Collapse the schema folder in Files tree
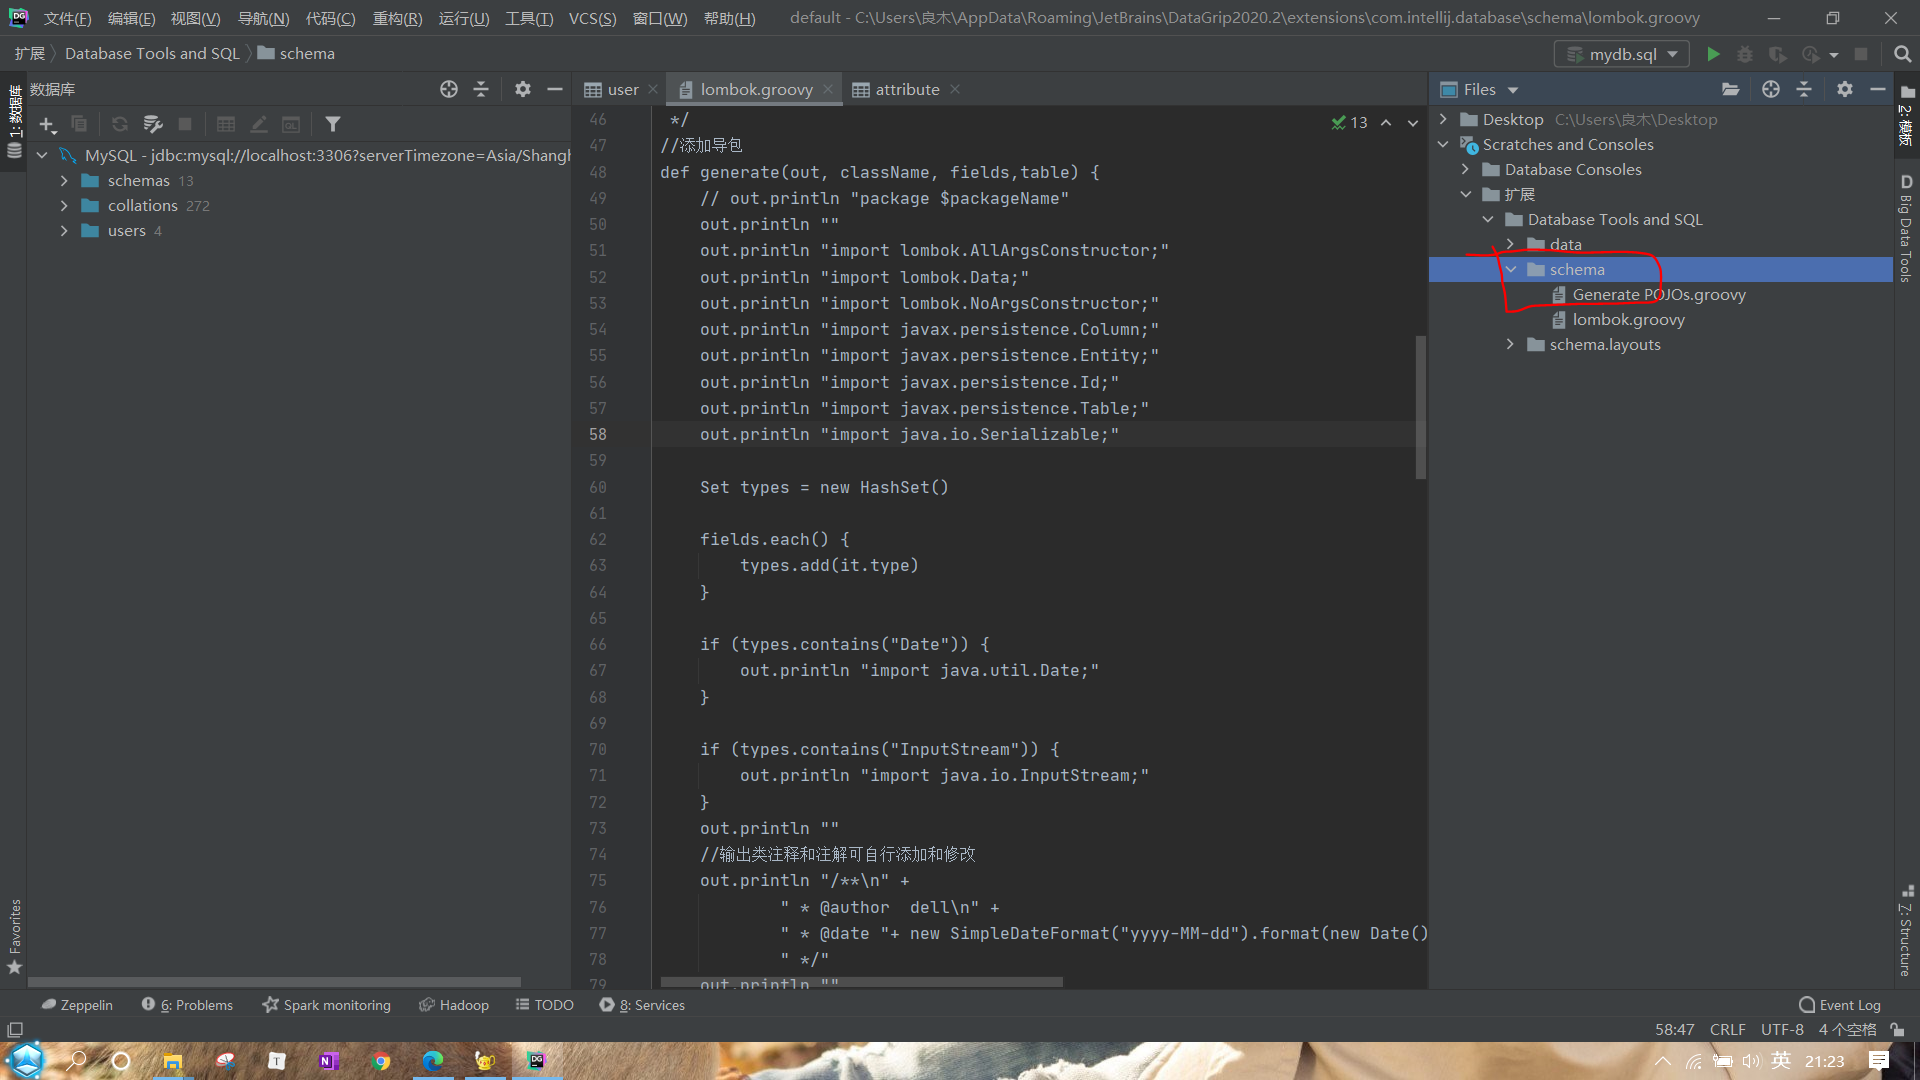 (1511, 270)
